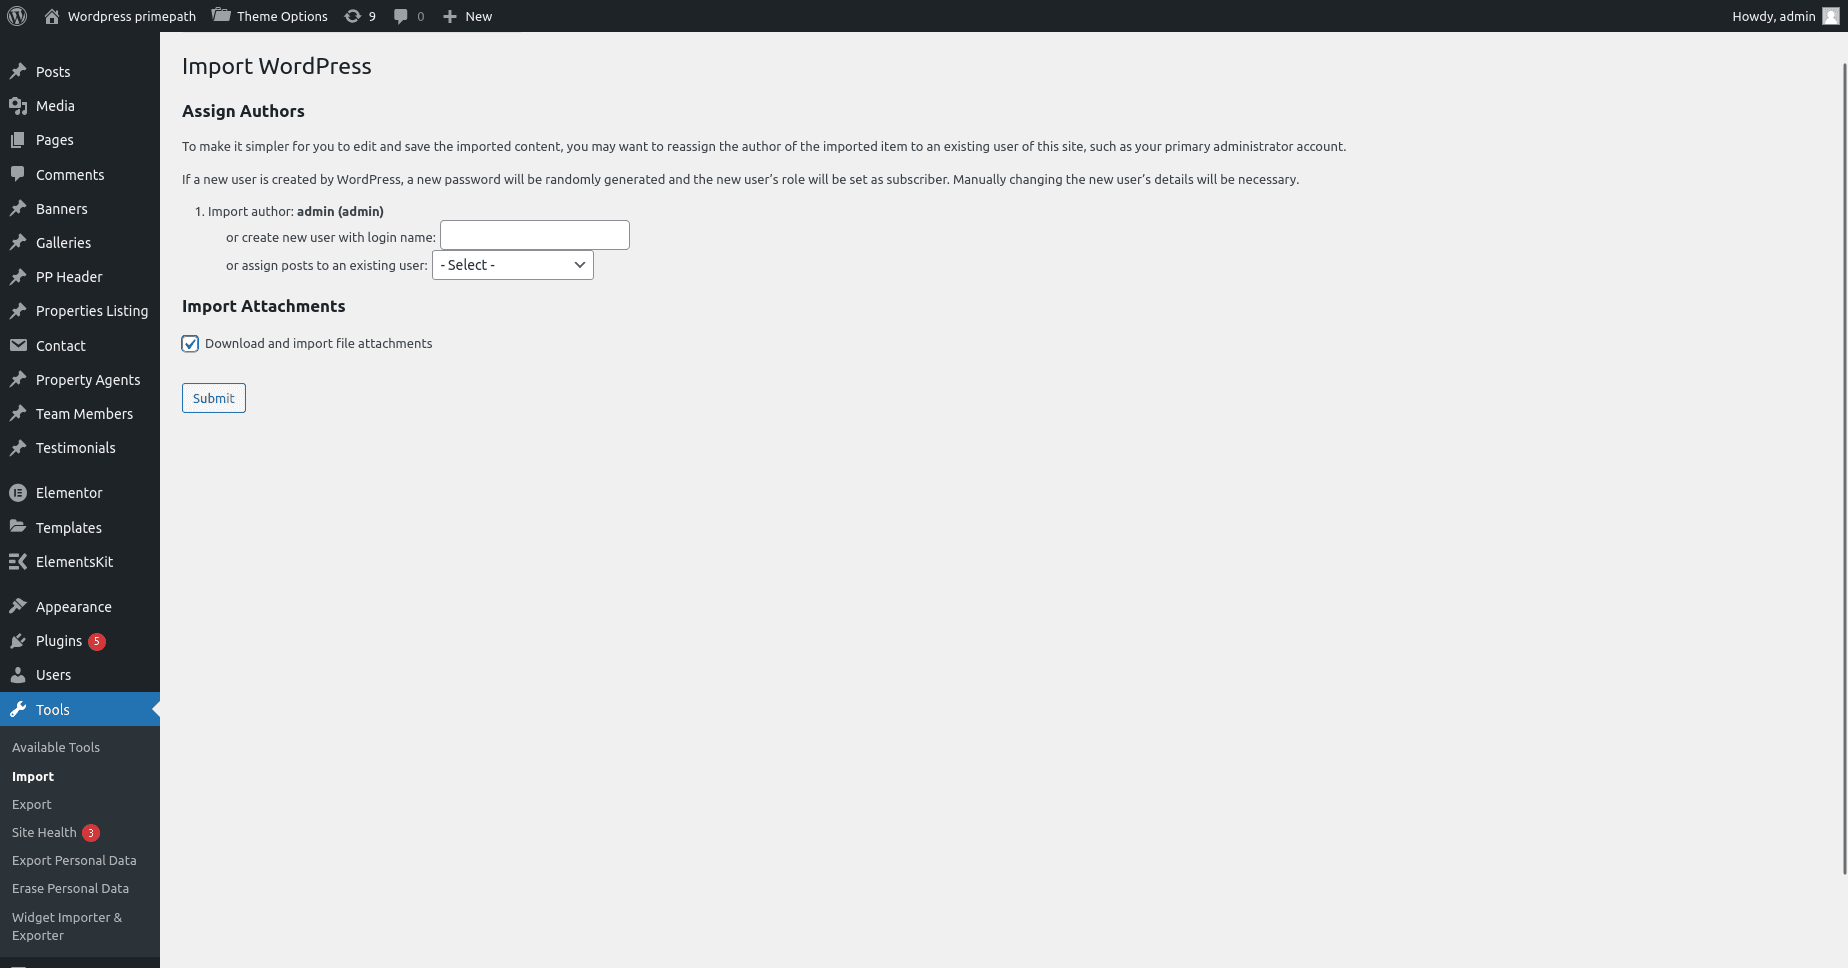The width and height of the screenshot is (1848, 968).
Task: Click the Comments bubble icon in the sidebar
Action: [18, 174]
